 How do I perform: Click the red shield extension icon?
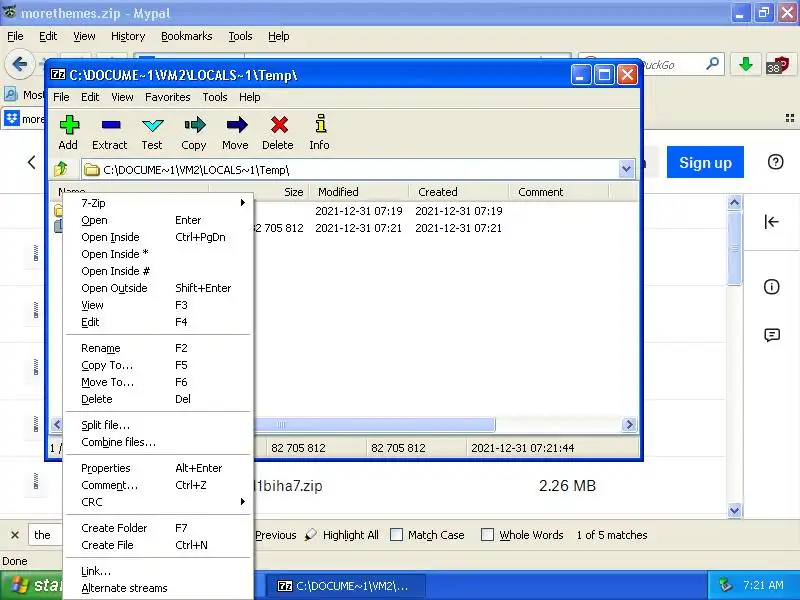click(778, 65)
